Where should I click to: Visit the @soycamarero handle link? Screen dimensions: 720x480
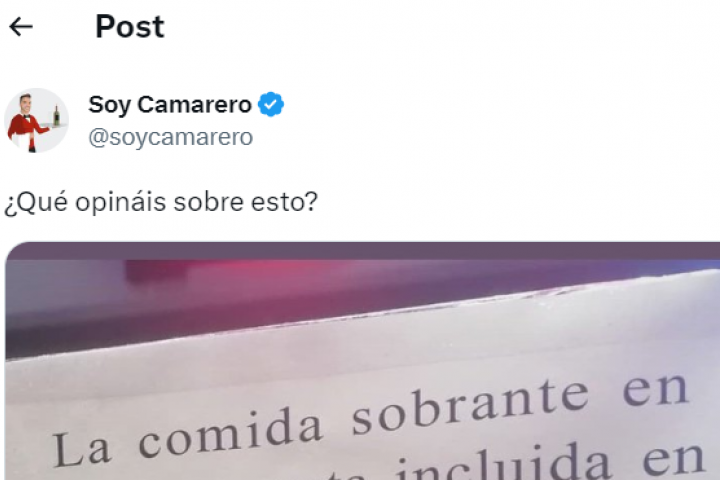tap(170, 137)
